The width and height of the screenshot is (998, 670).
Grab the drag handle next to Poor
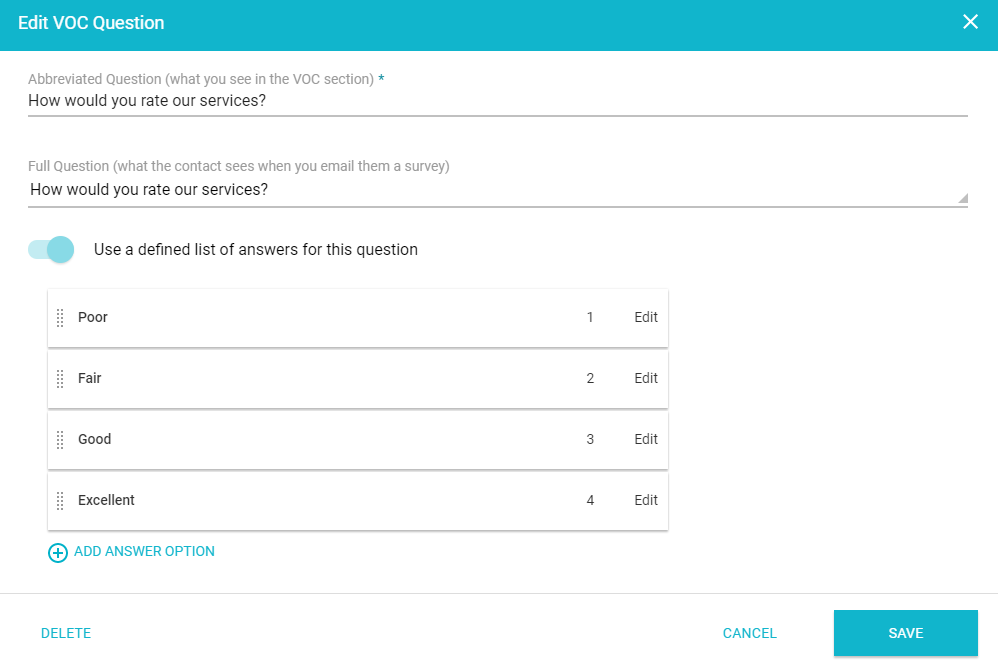point(62,317)
